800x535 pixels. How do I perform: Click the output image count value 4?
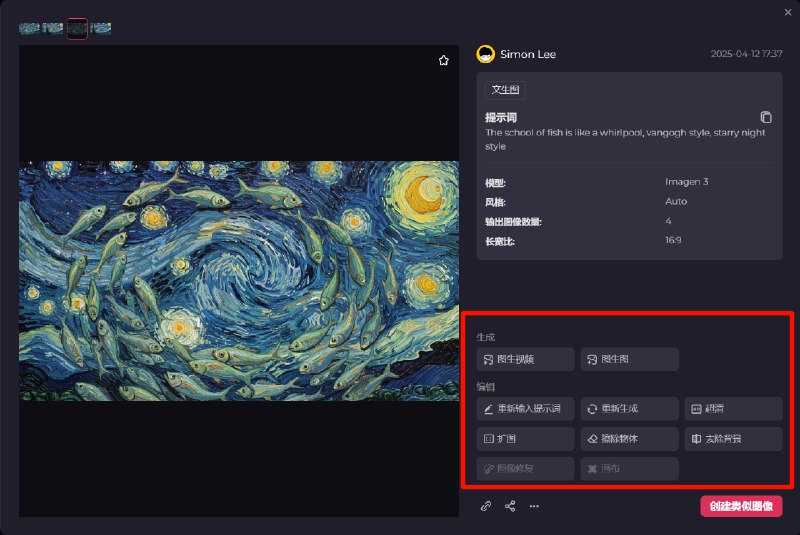(668, 221)
